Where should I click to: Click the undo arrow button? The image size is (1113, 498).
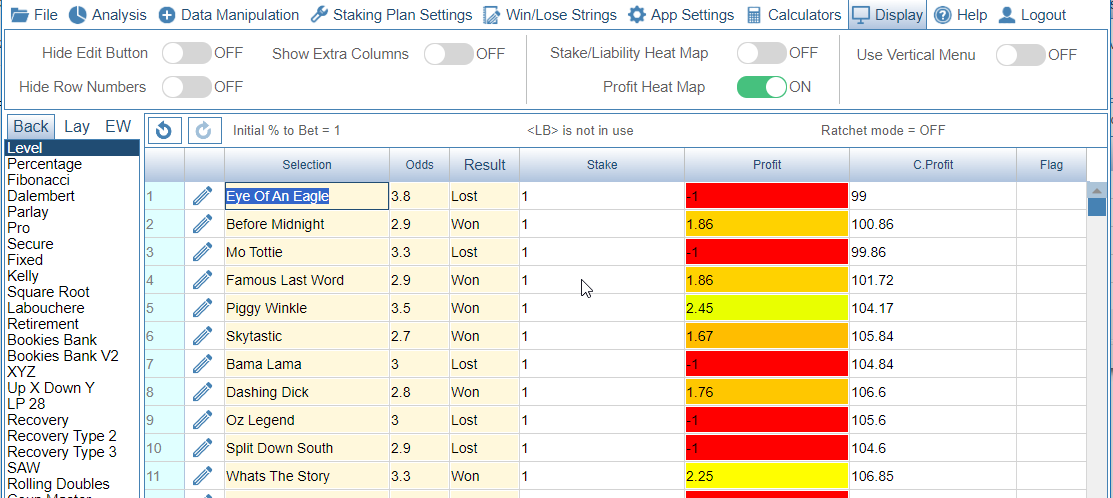tap(164, 130)
